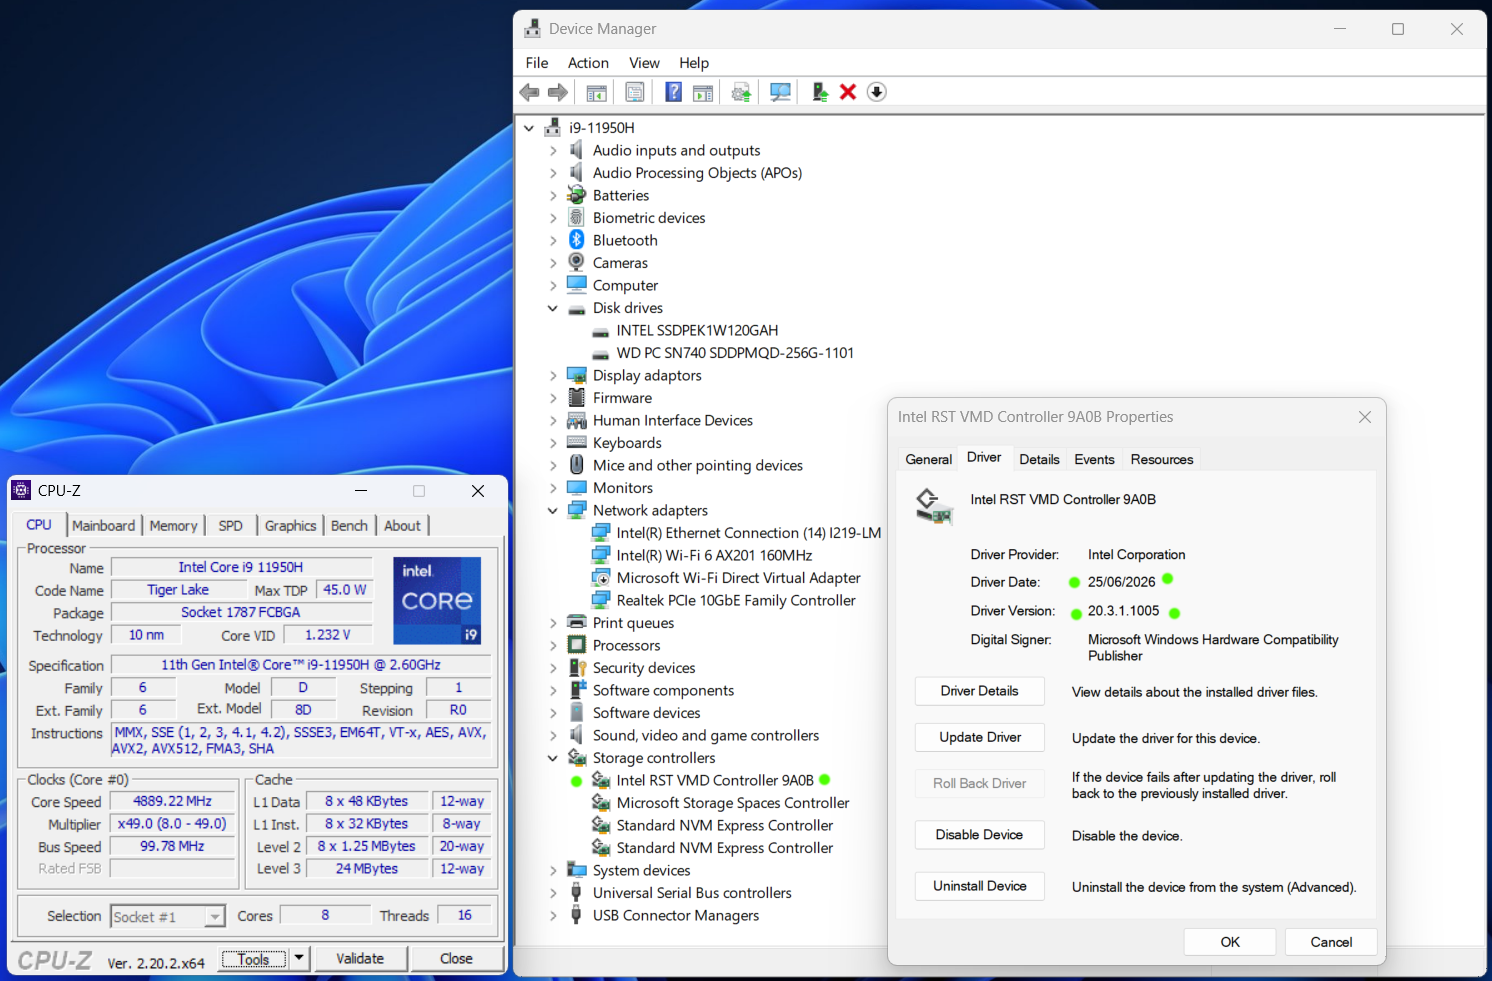Open the Socket #1 selection dropdown in CPU-Z
This screenshot has width=1492, height=981.
click(215, 916)
